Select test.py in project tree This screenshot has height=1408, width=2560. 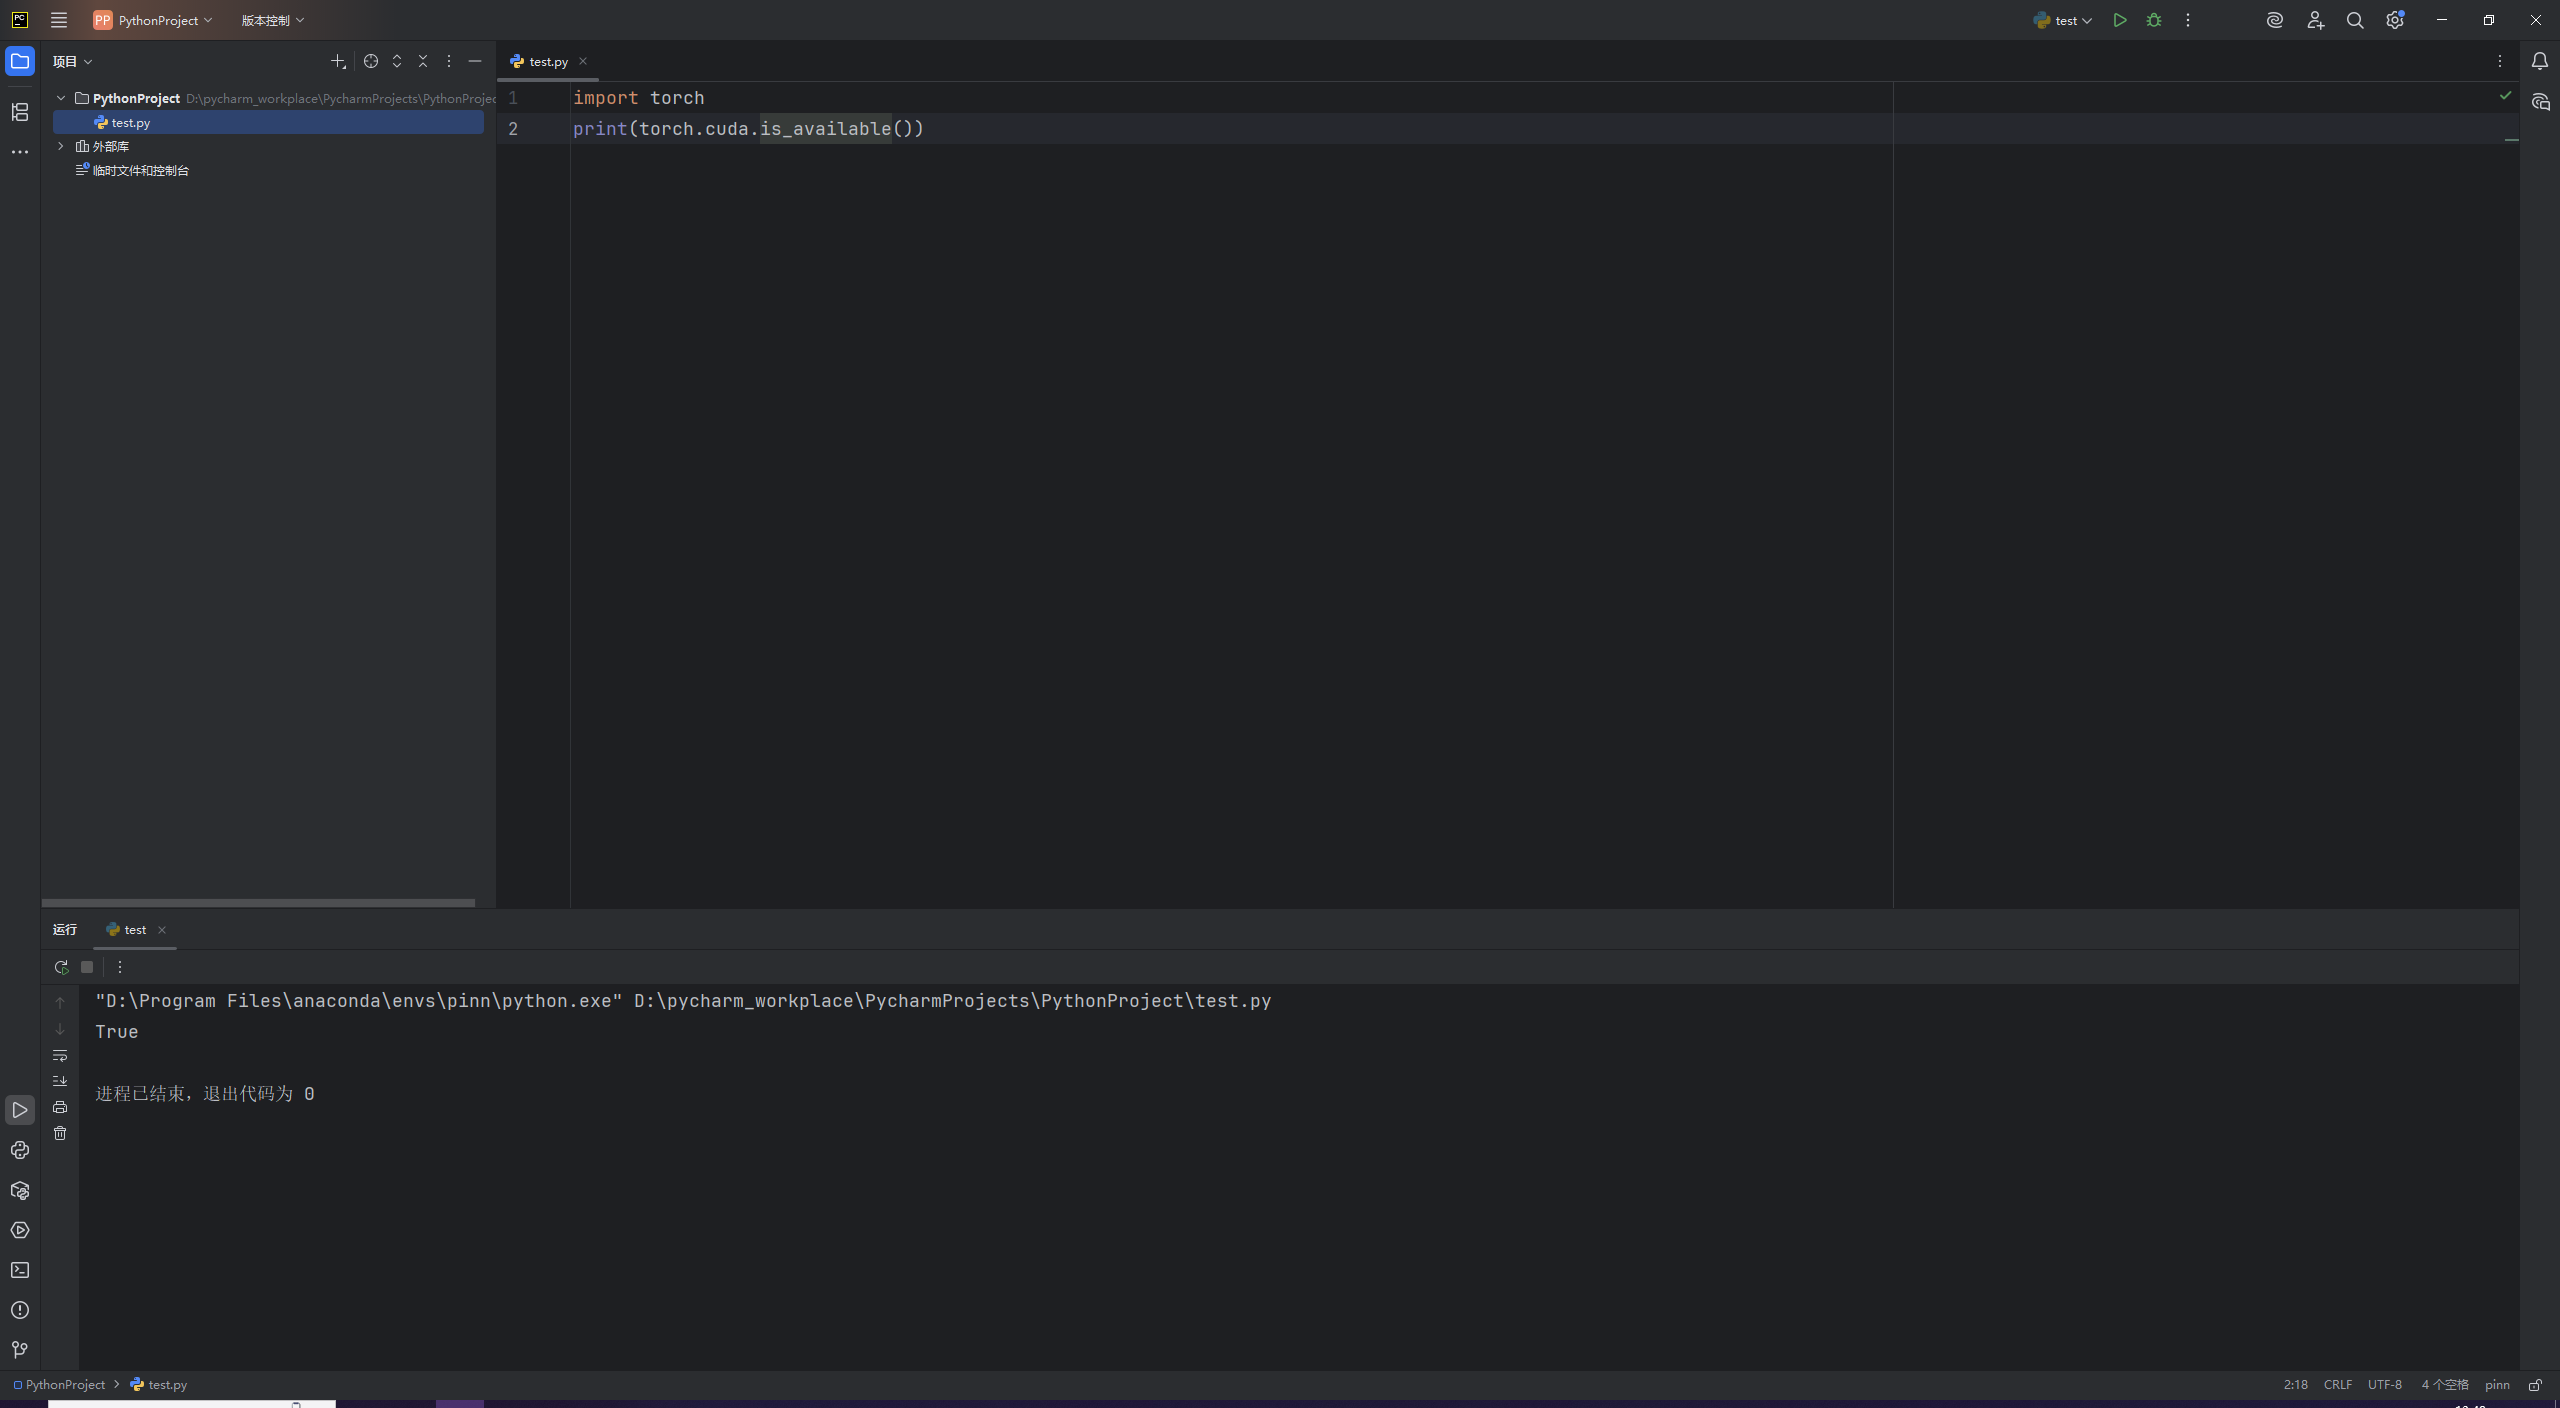(130, 122)
